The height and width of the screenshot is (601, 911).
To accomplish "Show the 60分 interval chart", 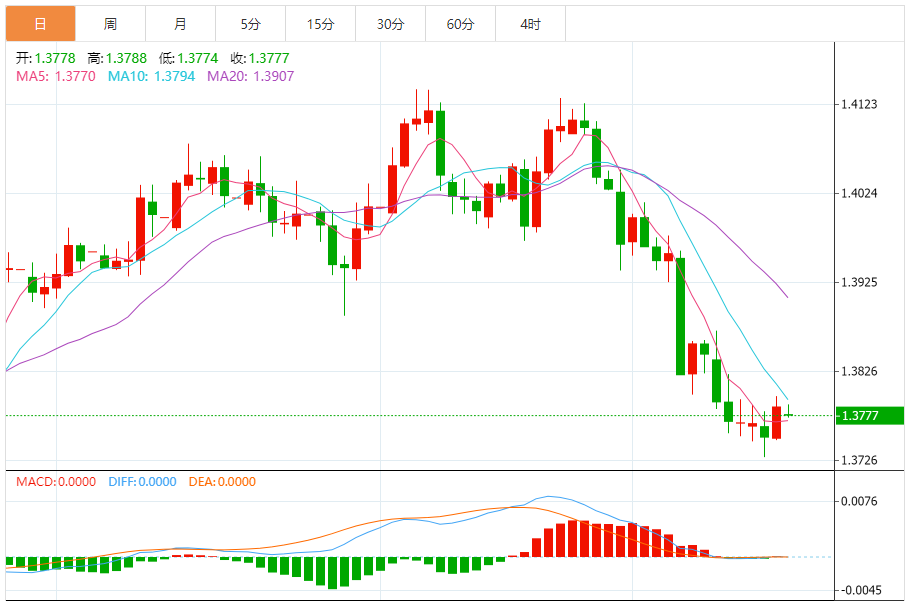I will [x=460, y=24].
